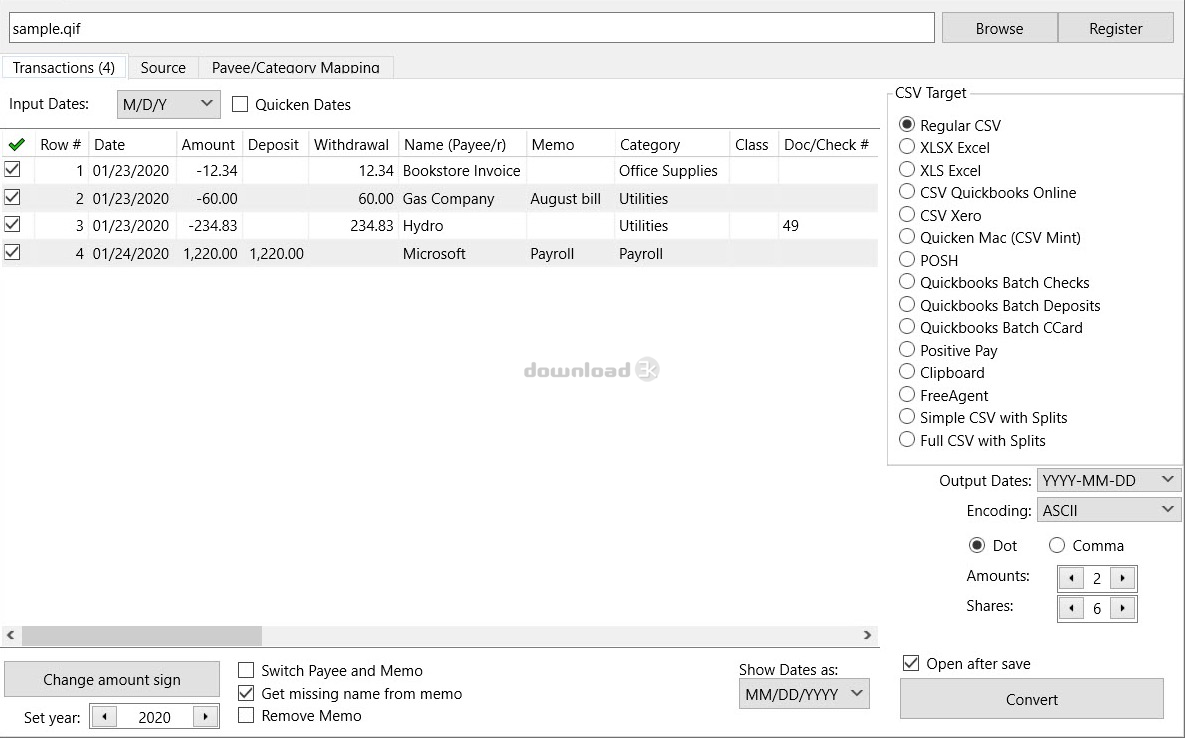Click the horizontal scrollbar right arrow
This screenshot has width=1185, height=738.
coord(868,635)
